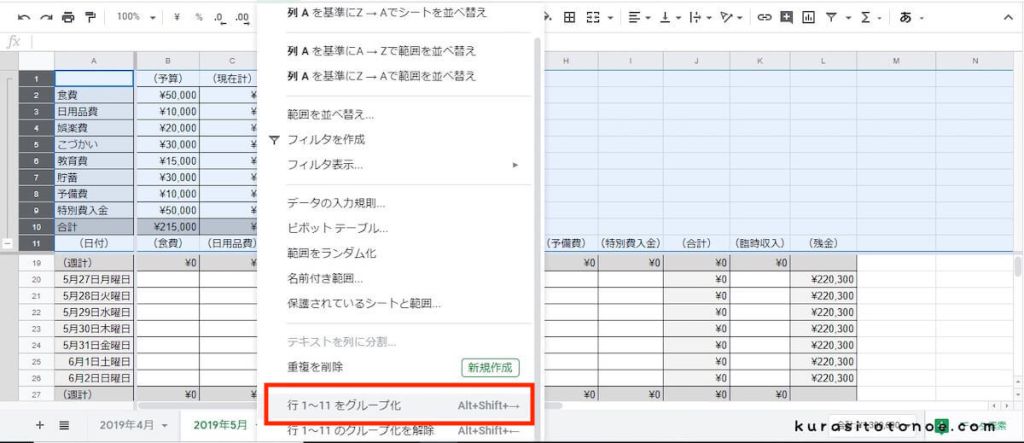Format as percent

coord(199,18)
